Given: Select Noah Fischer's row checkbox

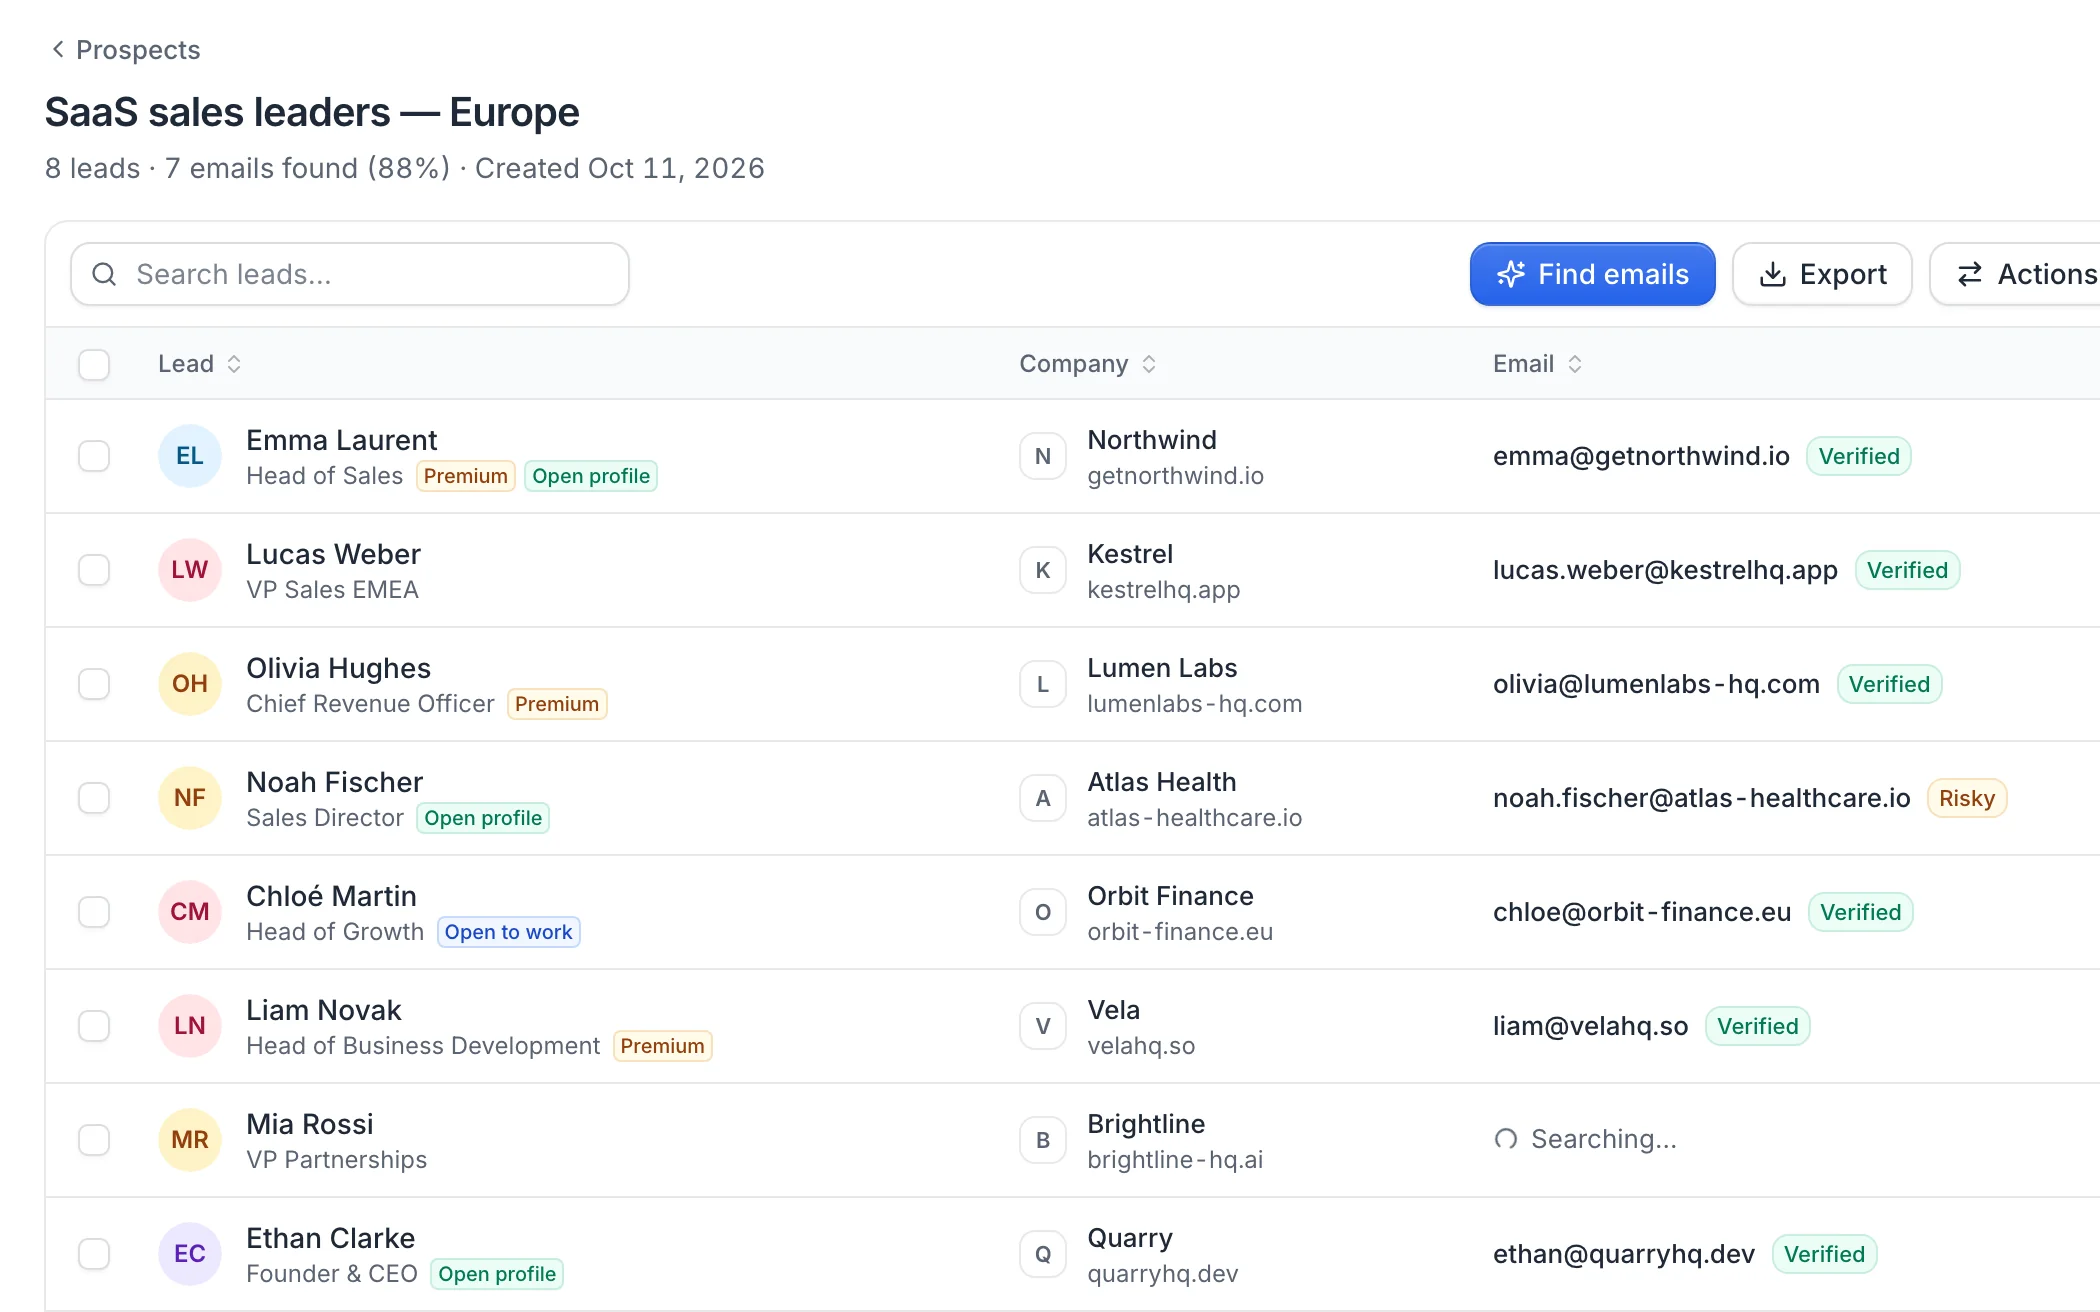Looking at the screenshot, I should (94, 798).
